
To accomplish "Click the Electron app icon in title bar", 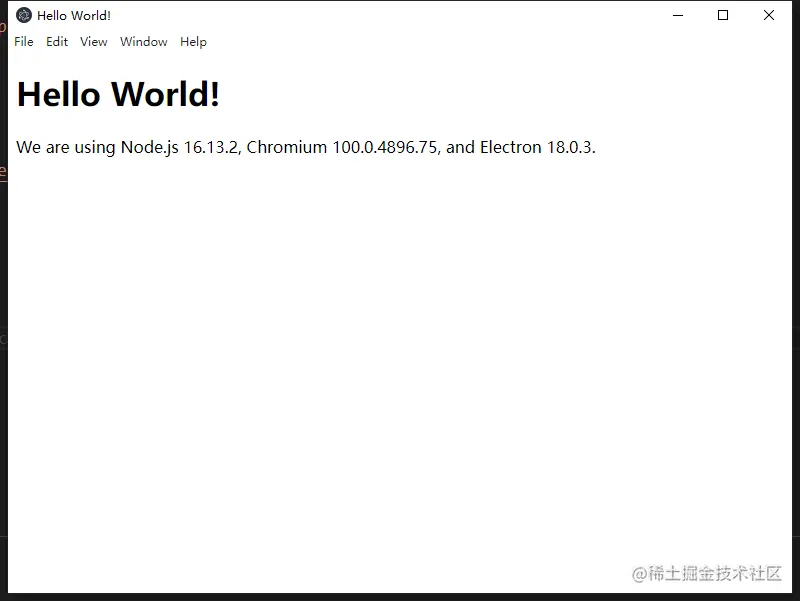I will pyautogui.click(x=23, y=15).
